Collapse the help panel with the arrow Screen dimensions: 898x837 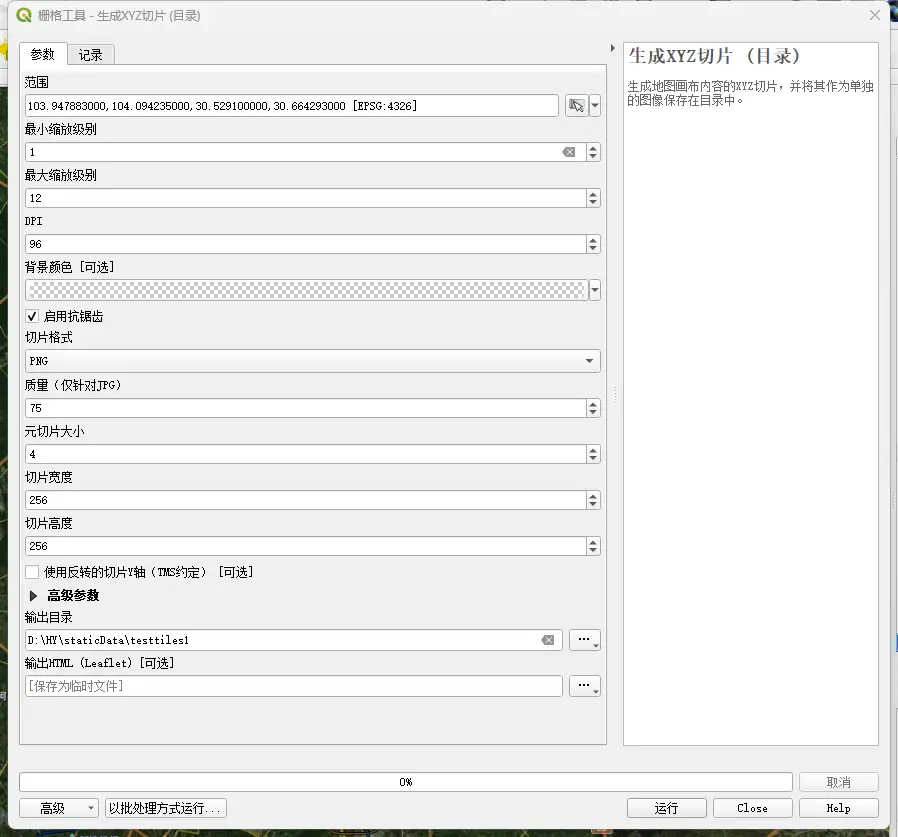pos(612,48)
